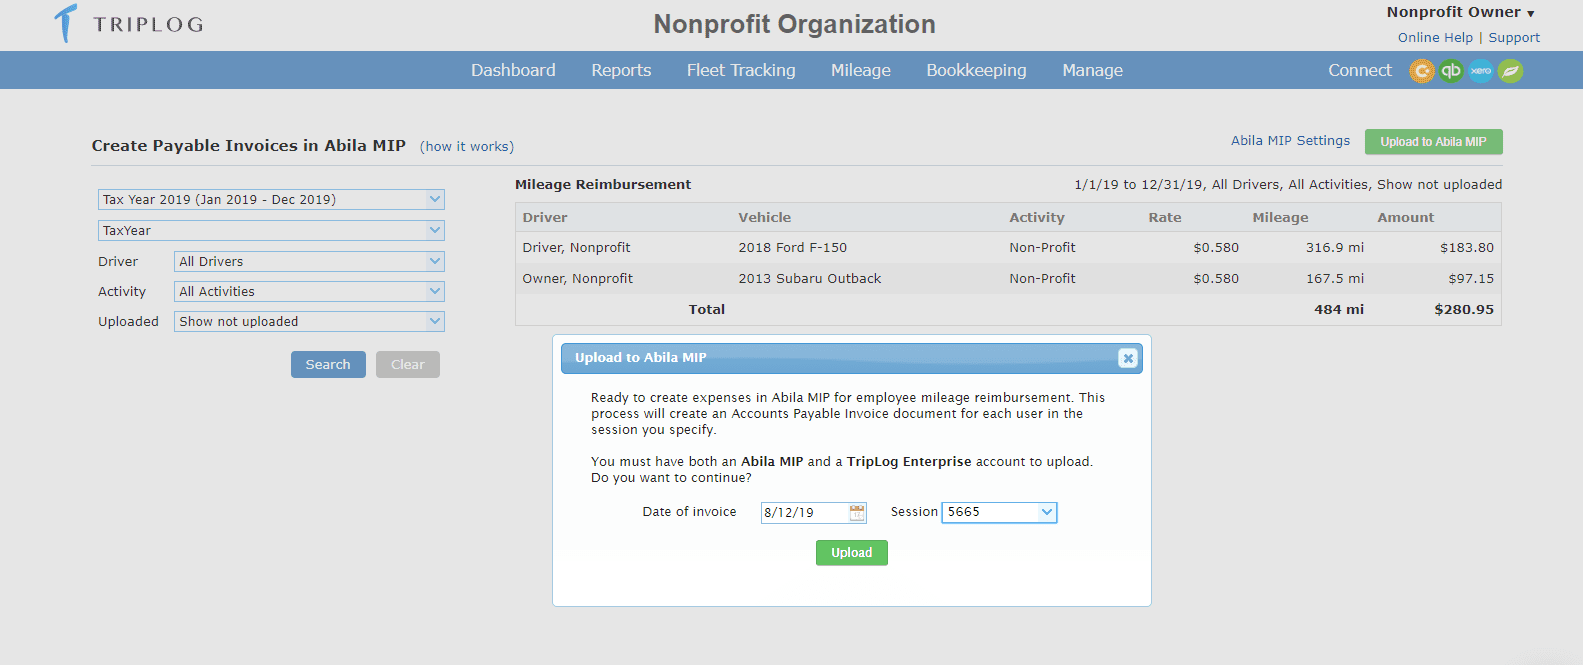Click the Activity column header
The width and height of the screenshot is (1583, 665).
[1037, 217]
